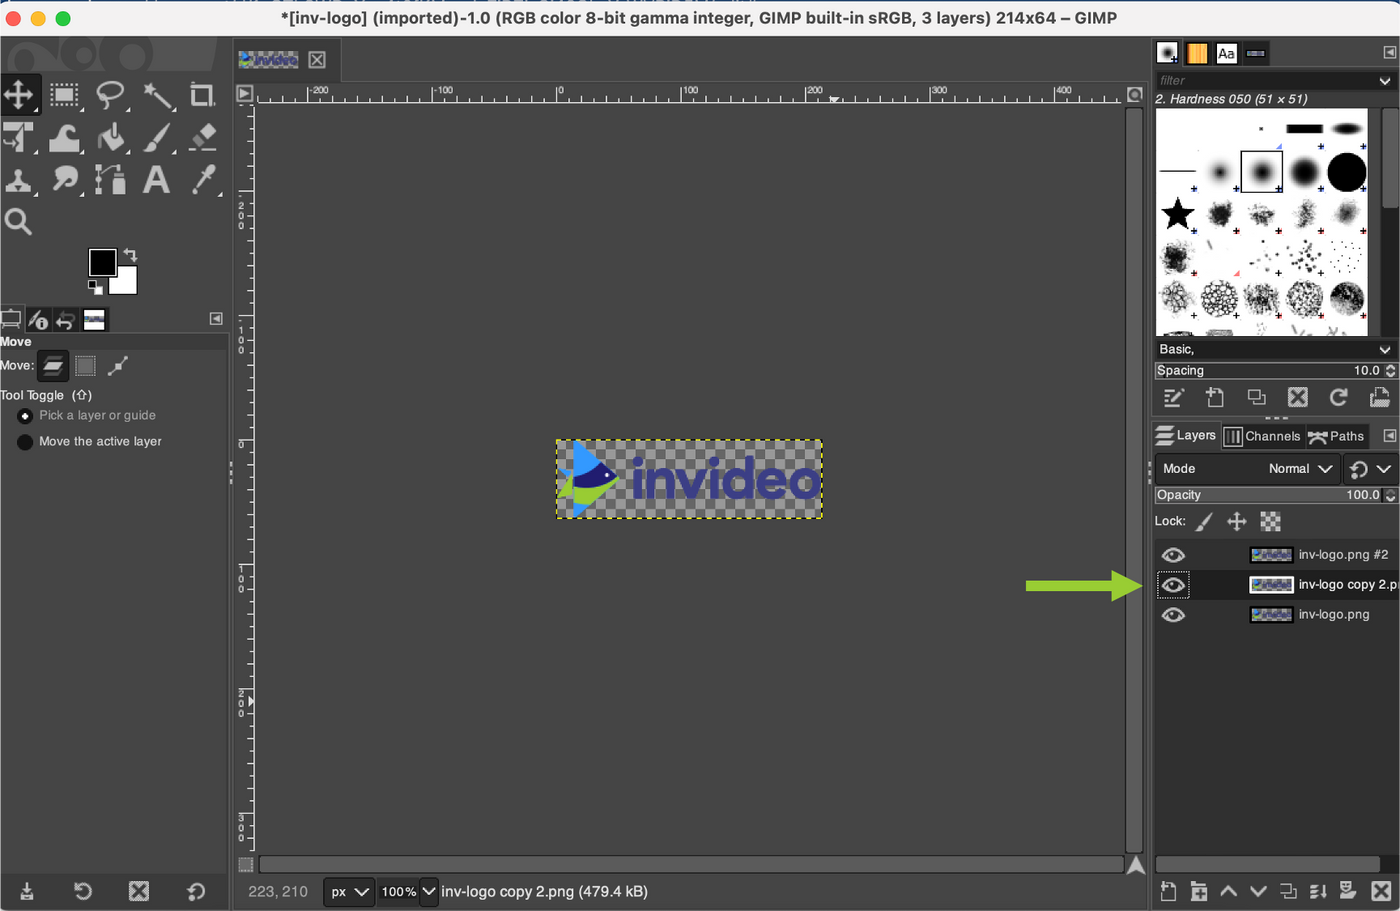The image size is (1400, 911).
Task: Select the Crop tool
Action: 202,95
